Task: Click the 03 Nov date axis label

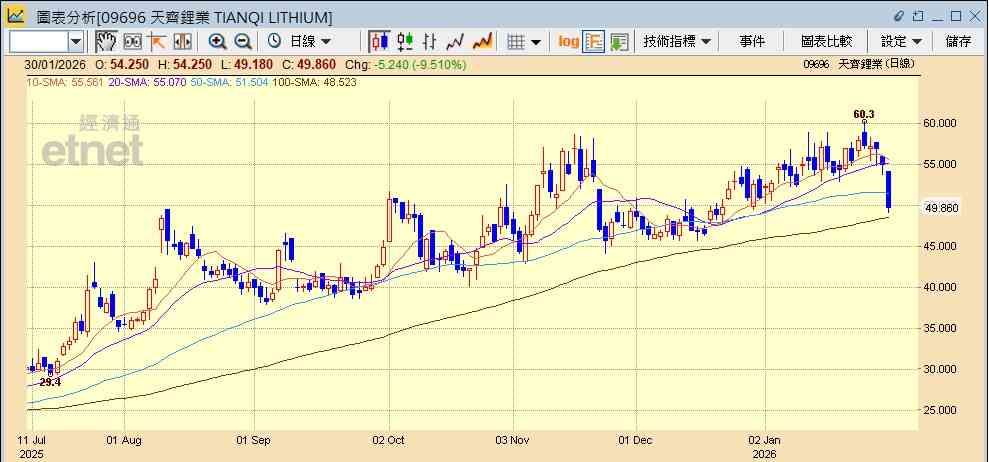Action: coord(512,439)
